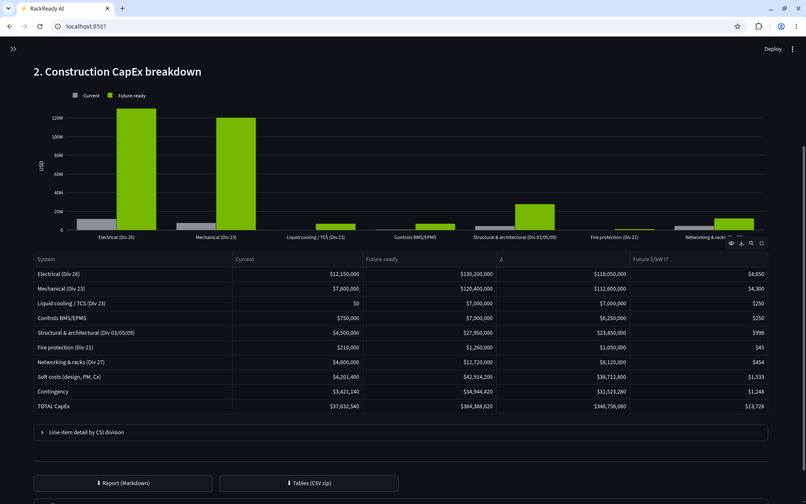This screenshot has width=806, height=504.
Task: Go back in browser history
Action: pos(10,26)
